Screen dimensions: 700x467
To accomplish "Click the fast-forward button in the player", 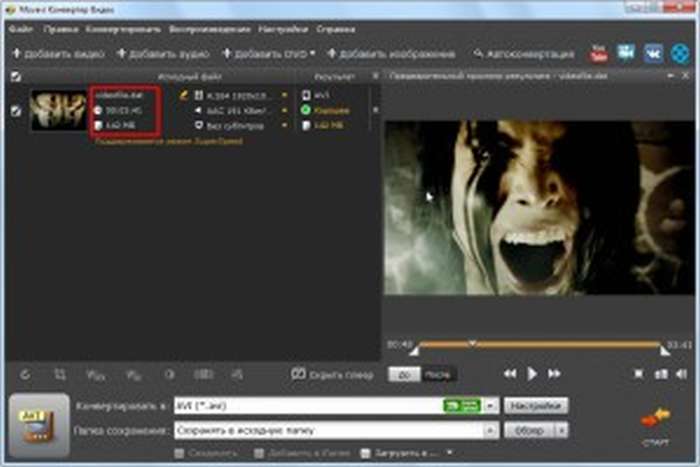I will point(554,374).
